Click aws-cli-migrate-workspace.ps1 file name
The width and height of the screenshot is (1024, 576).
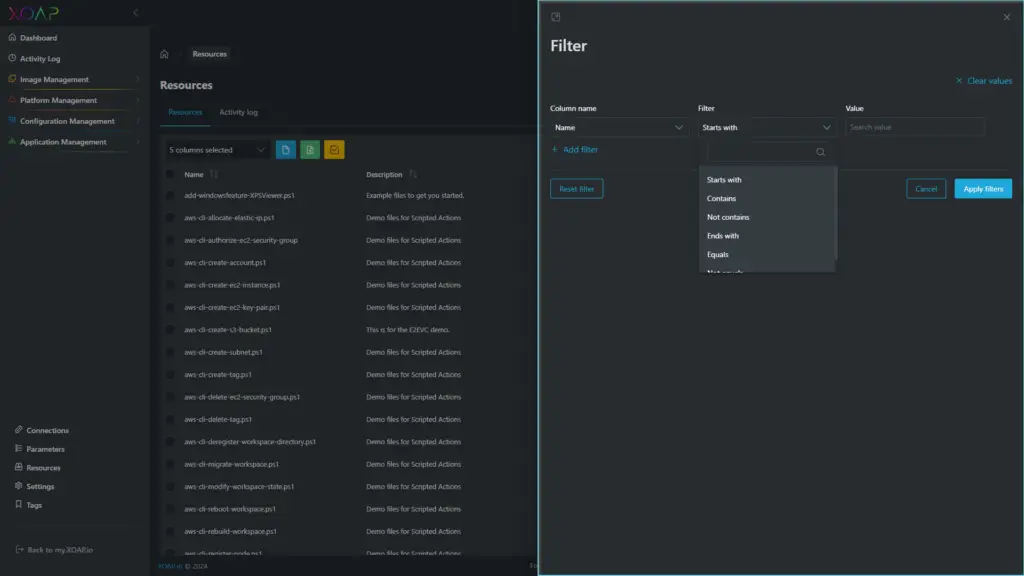[x=231, y=464]
